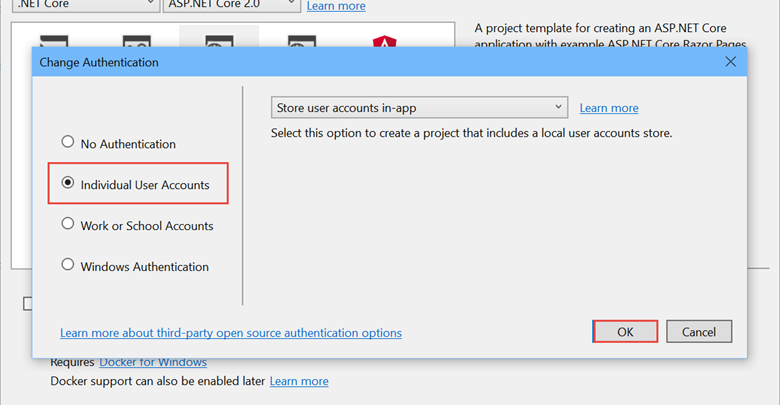Click the 'Select this option to create a project' description
Screen dimensions: 780x405
(472, 133)
